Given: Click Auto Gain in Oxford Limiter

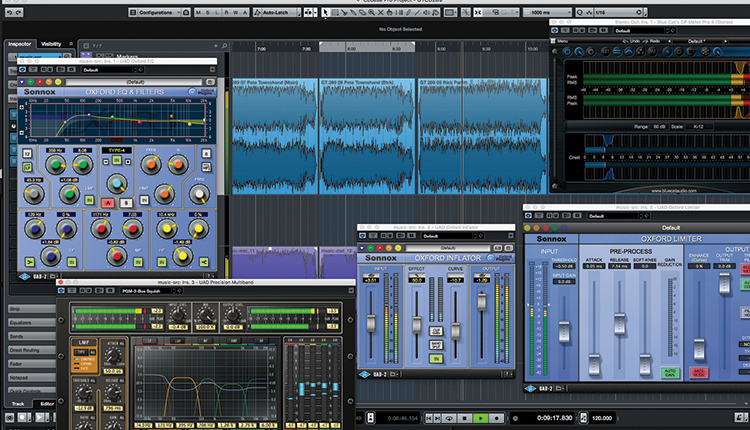Looking at the screenshot, I should click(x=670, y=373).
